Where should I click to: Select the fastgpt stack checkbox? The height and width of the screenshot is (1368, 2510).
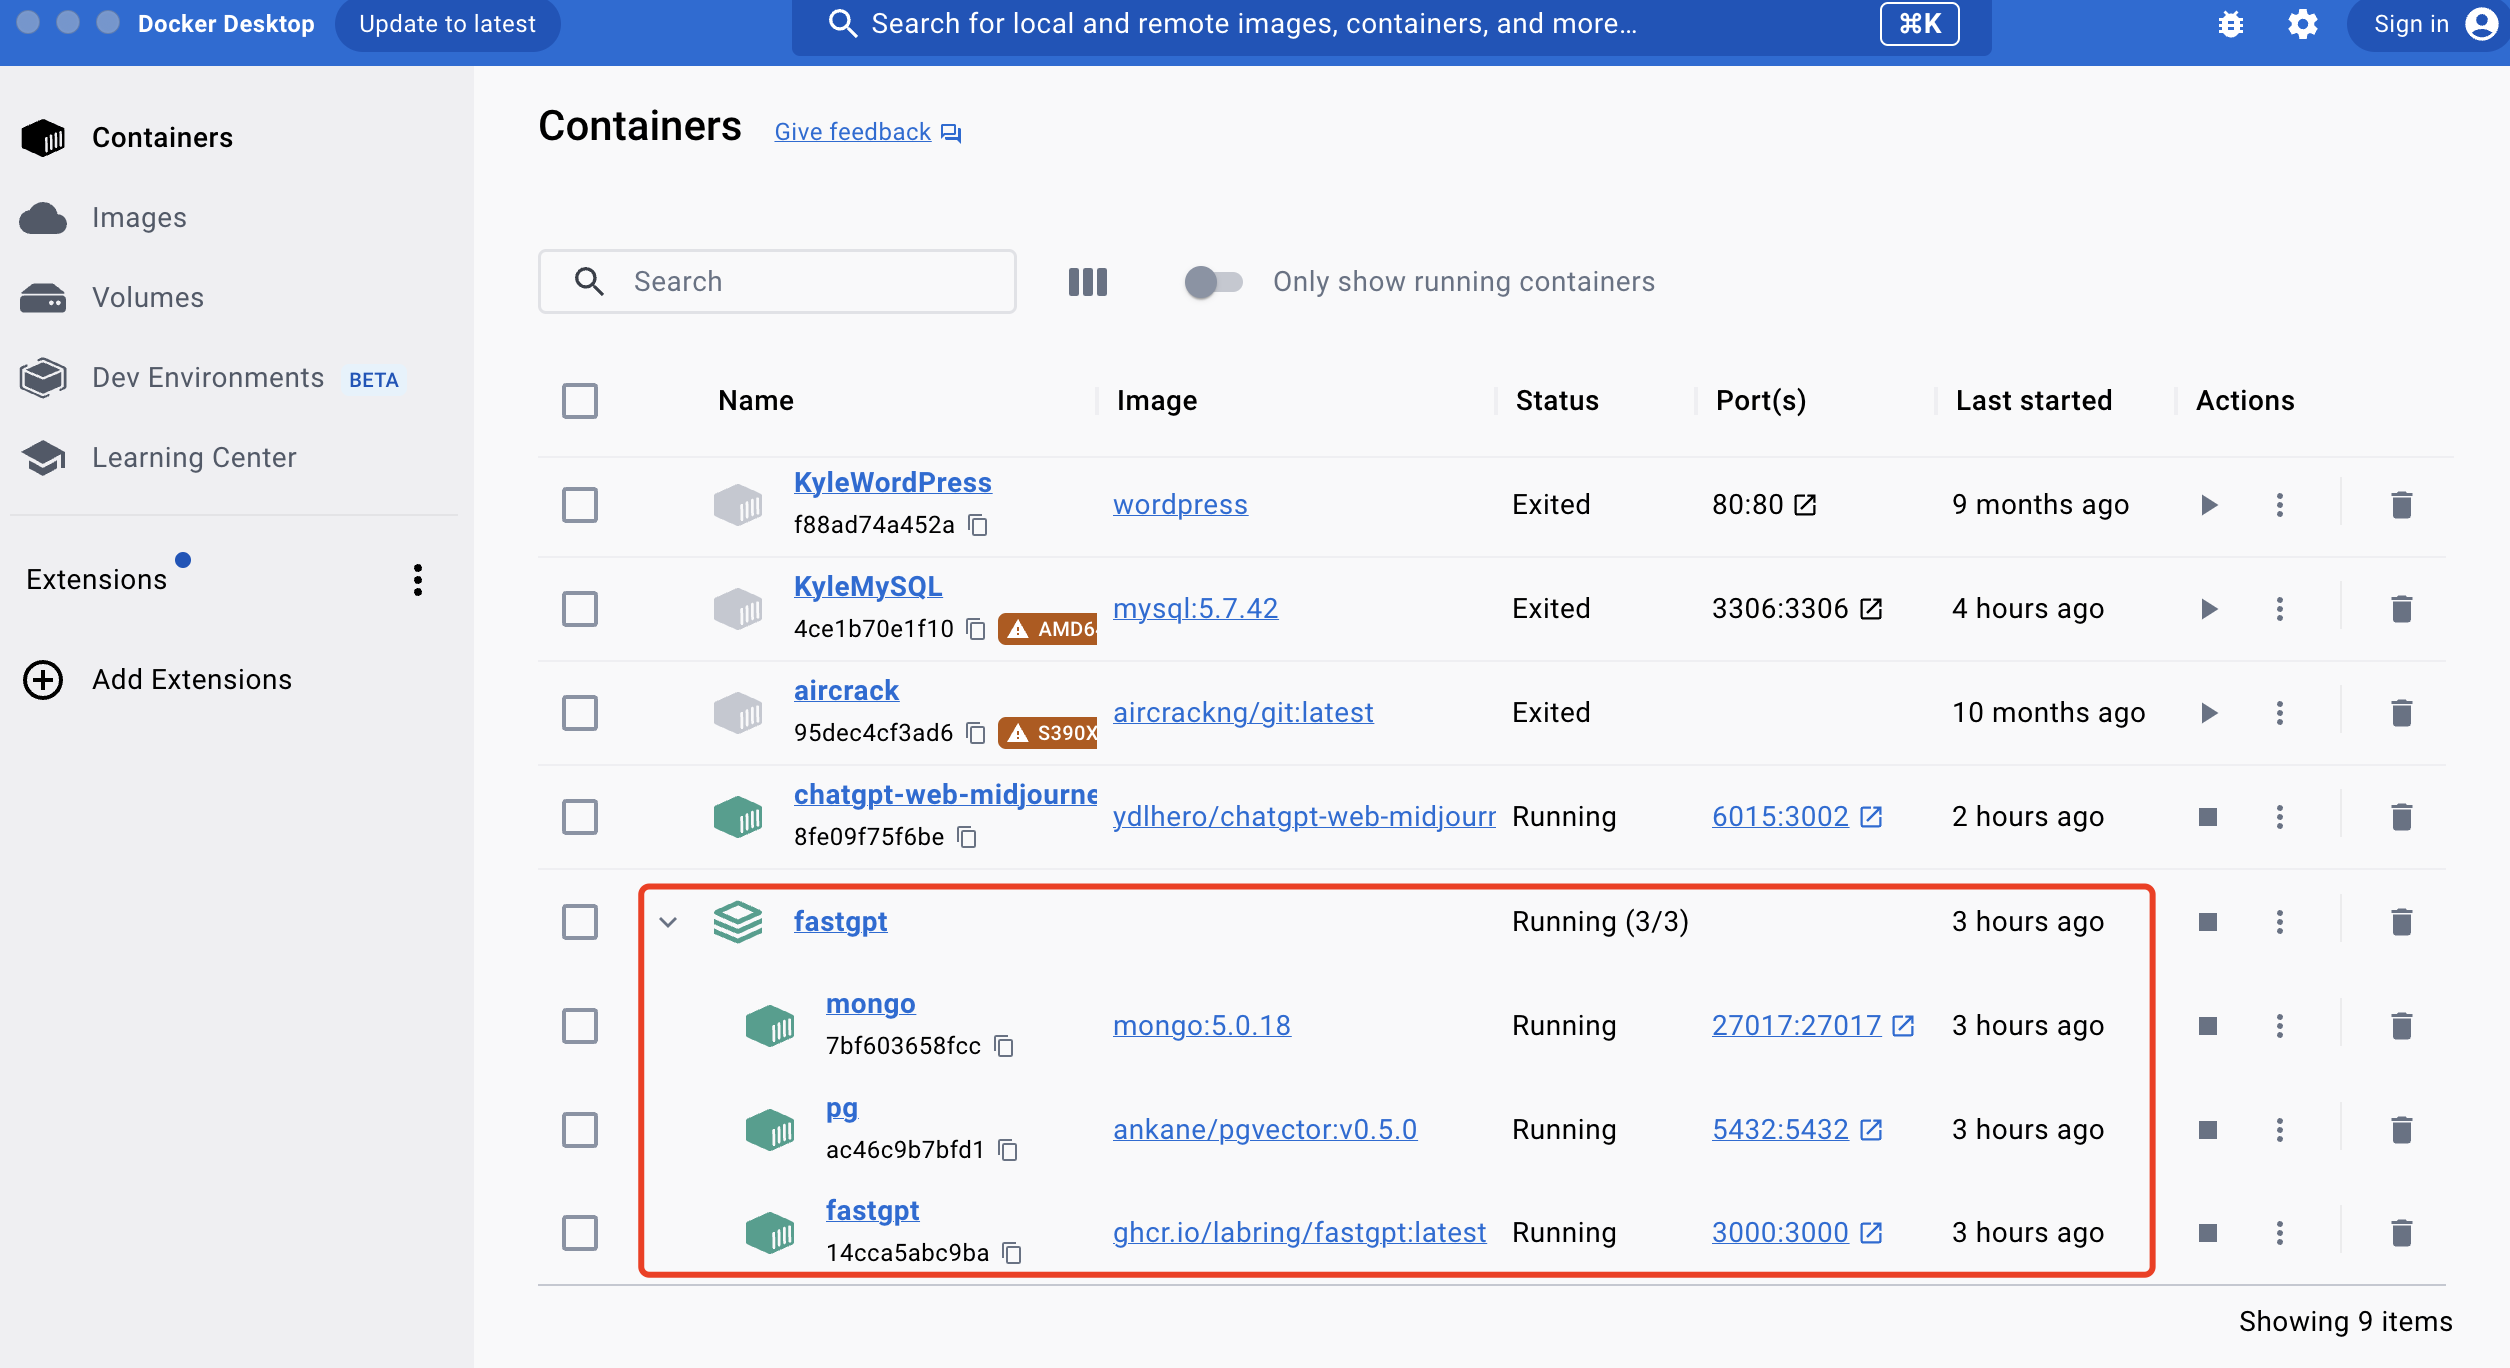[580, 922]
